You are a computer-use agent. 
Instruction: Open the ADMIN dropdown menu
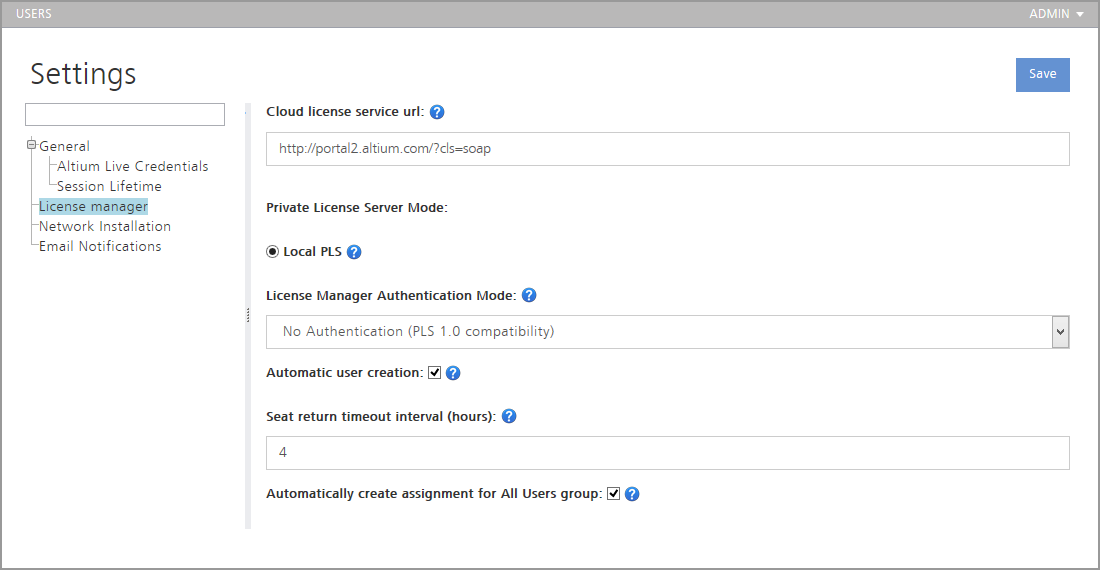[x=1056, y=14]
